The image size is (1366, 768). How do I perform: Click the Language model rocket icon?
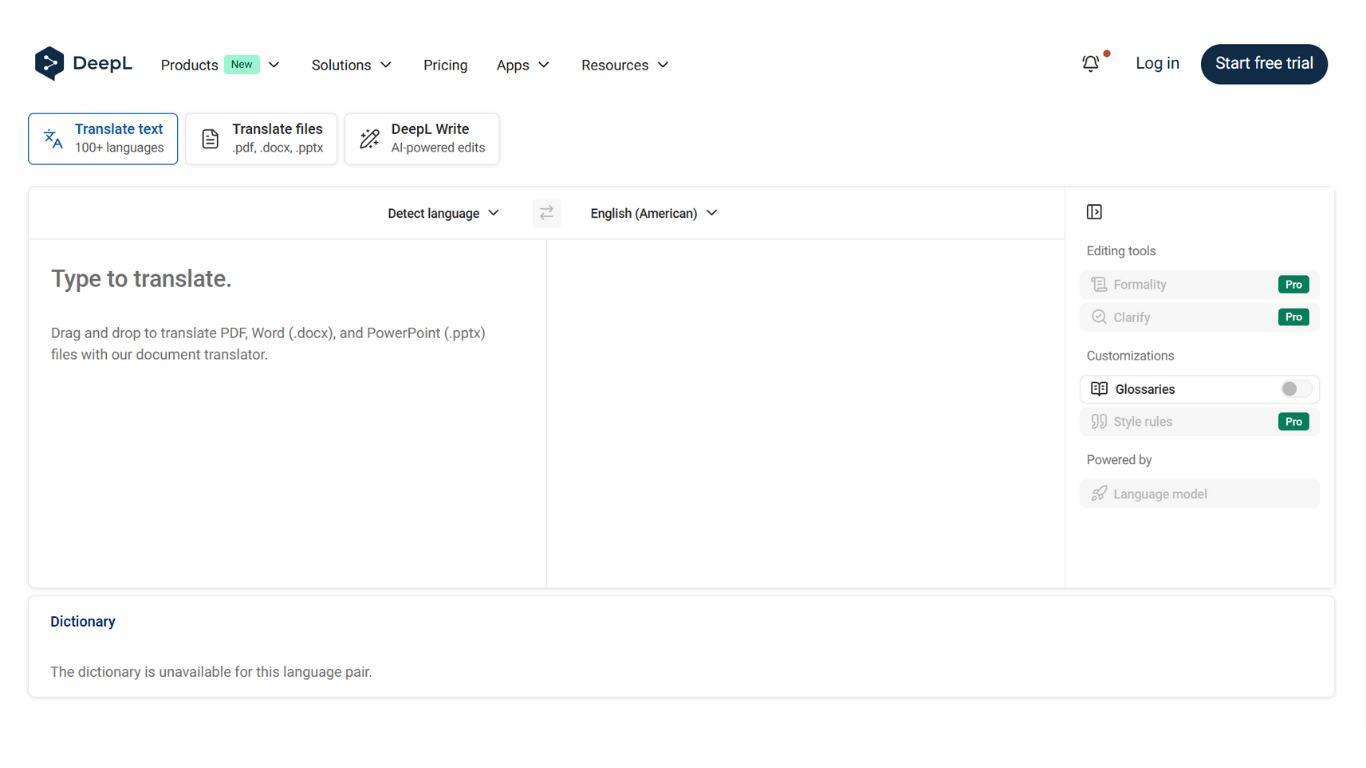click(x=1099, y=494)
